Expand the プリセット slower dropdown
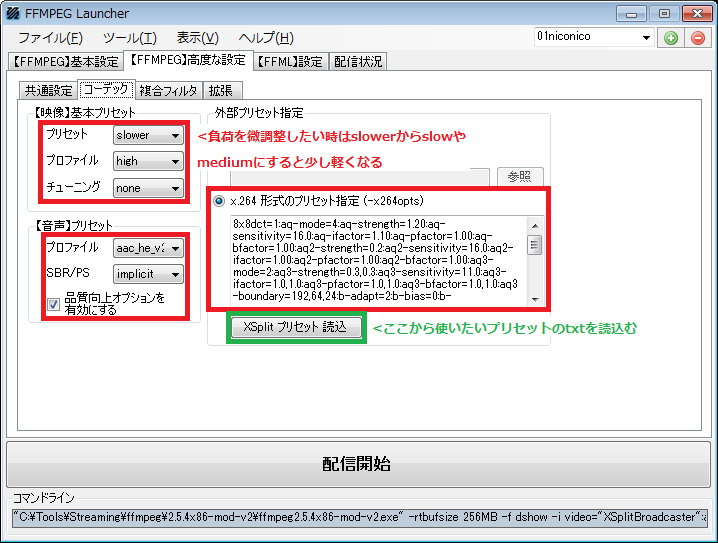The height and width of the screenshot is (543, 718). coord(148,135)
